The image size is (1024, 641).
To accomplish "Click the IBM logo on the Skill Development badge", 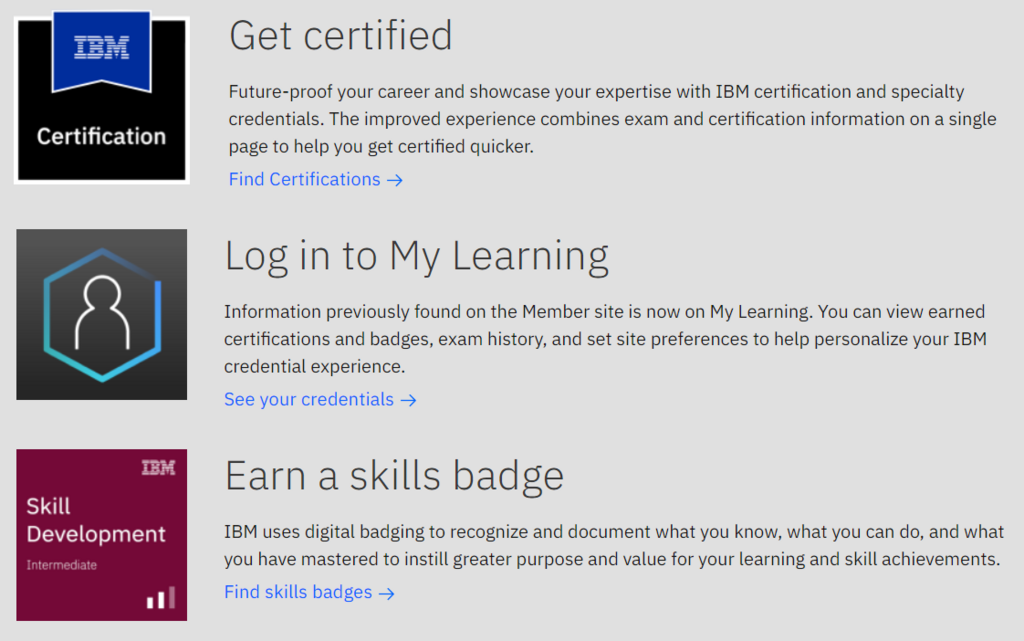I will (158, 467).
